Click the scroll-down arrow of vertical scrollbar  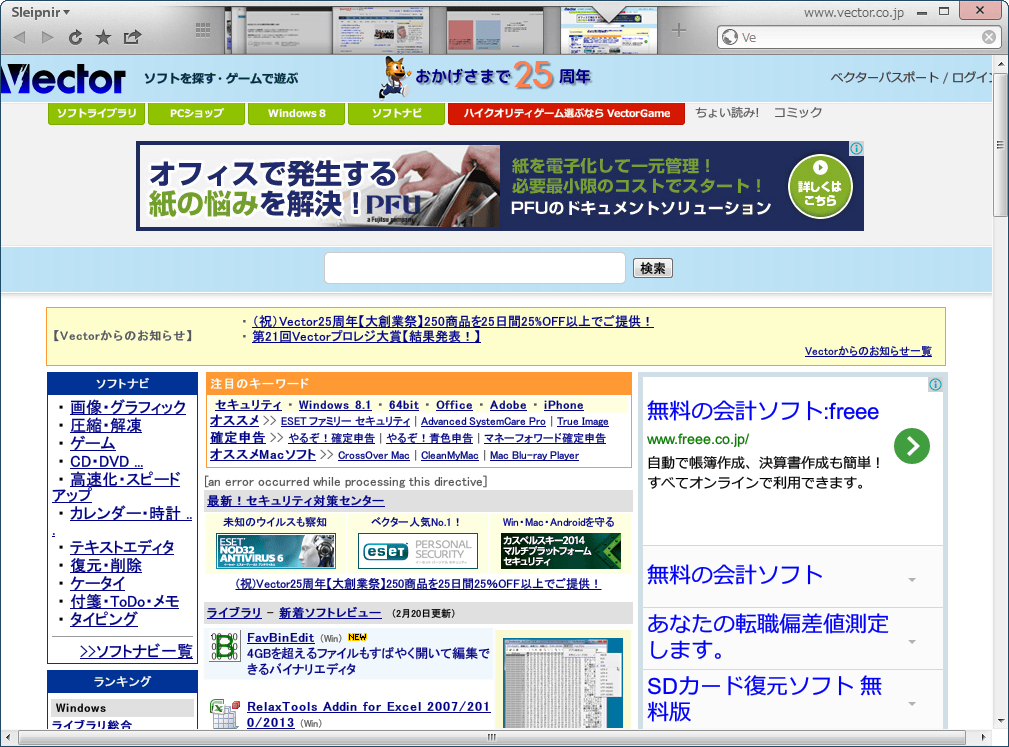pyautogui.click(x=1001, y=721)
